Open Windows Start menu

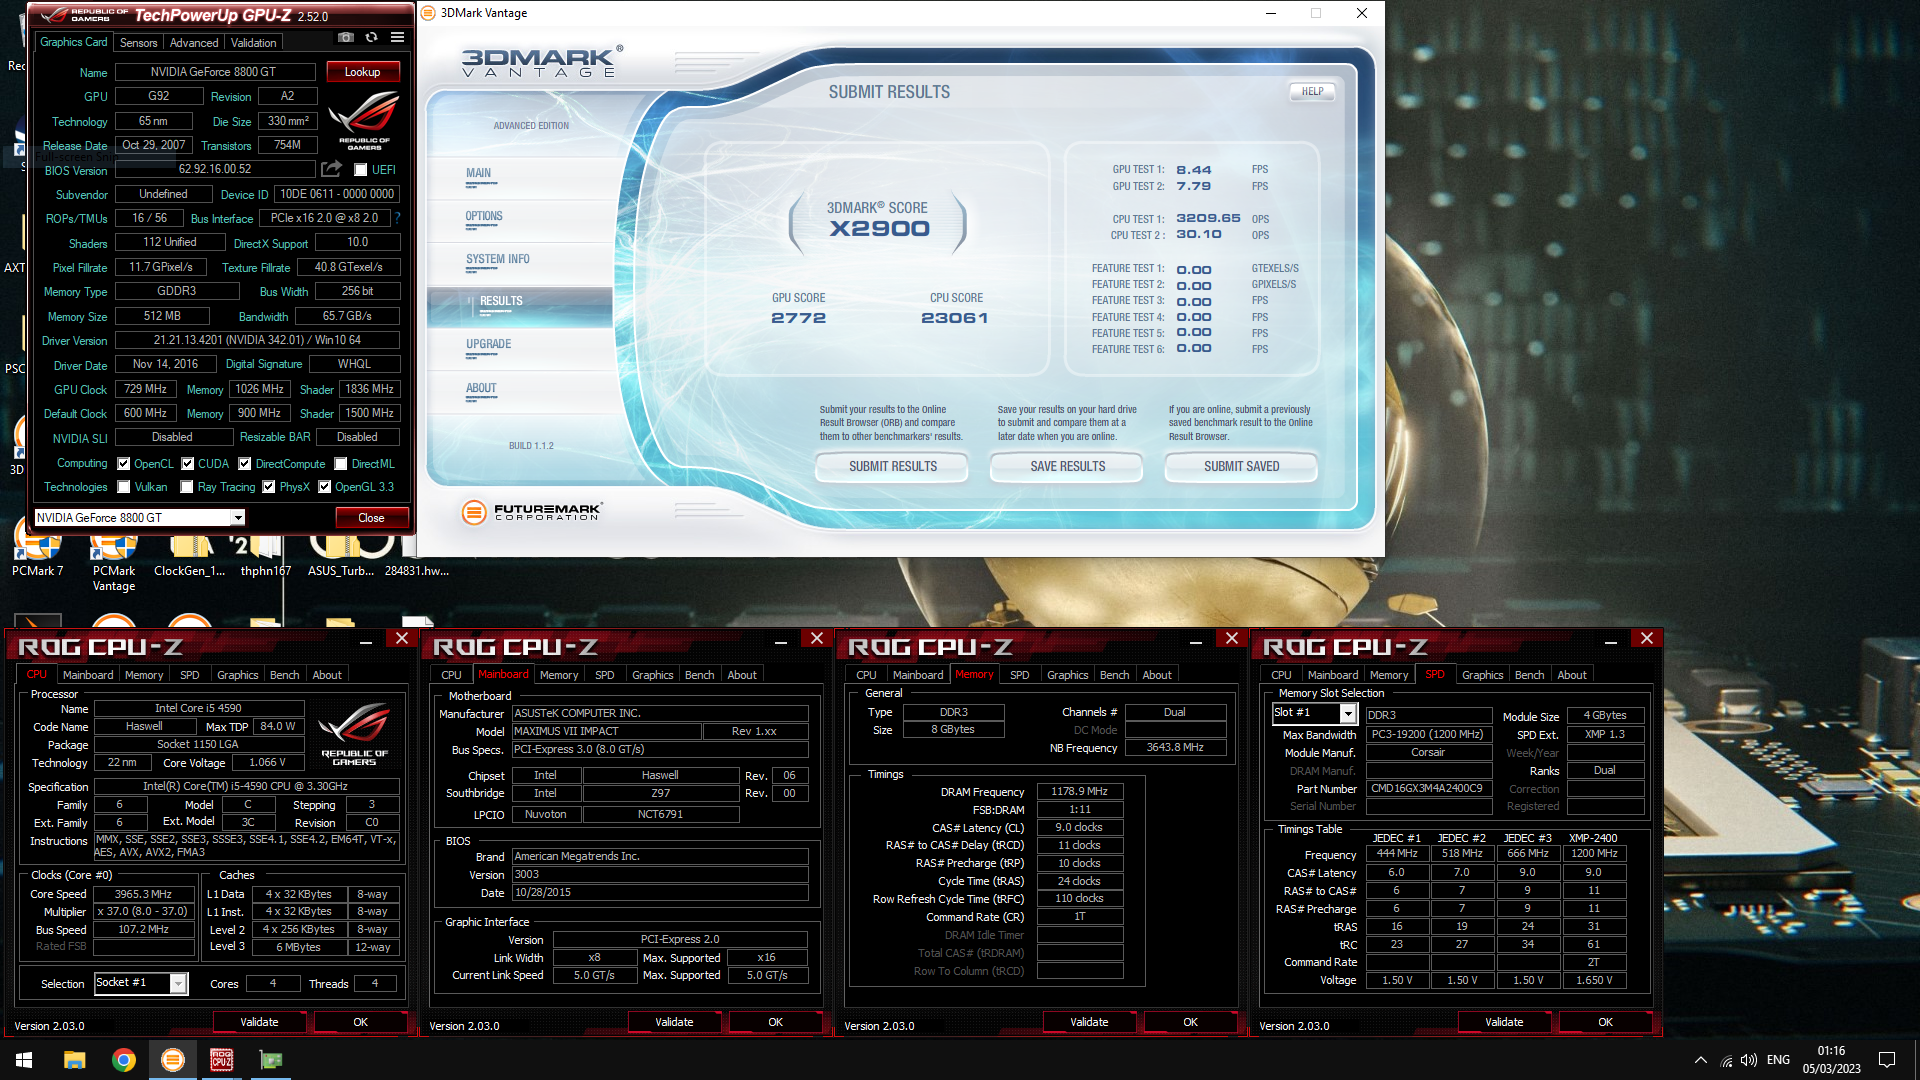point(24,1060)
